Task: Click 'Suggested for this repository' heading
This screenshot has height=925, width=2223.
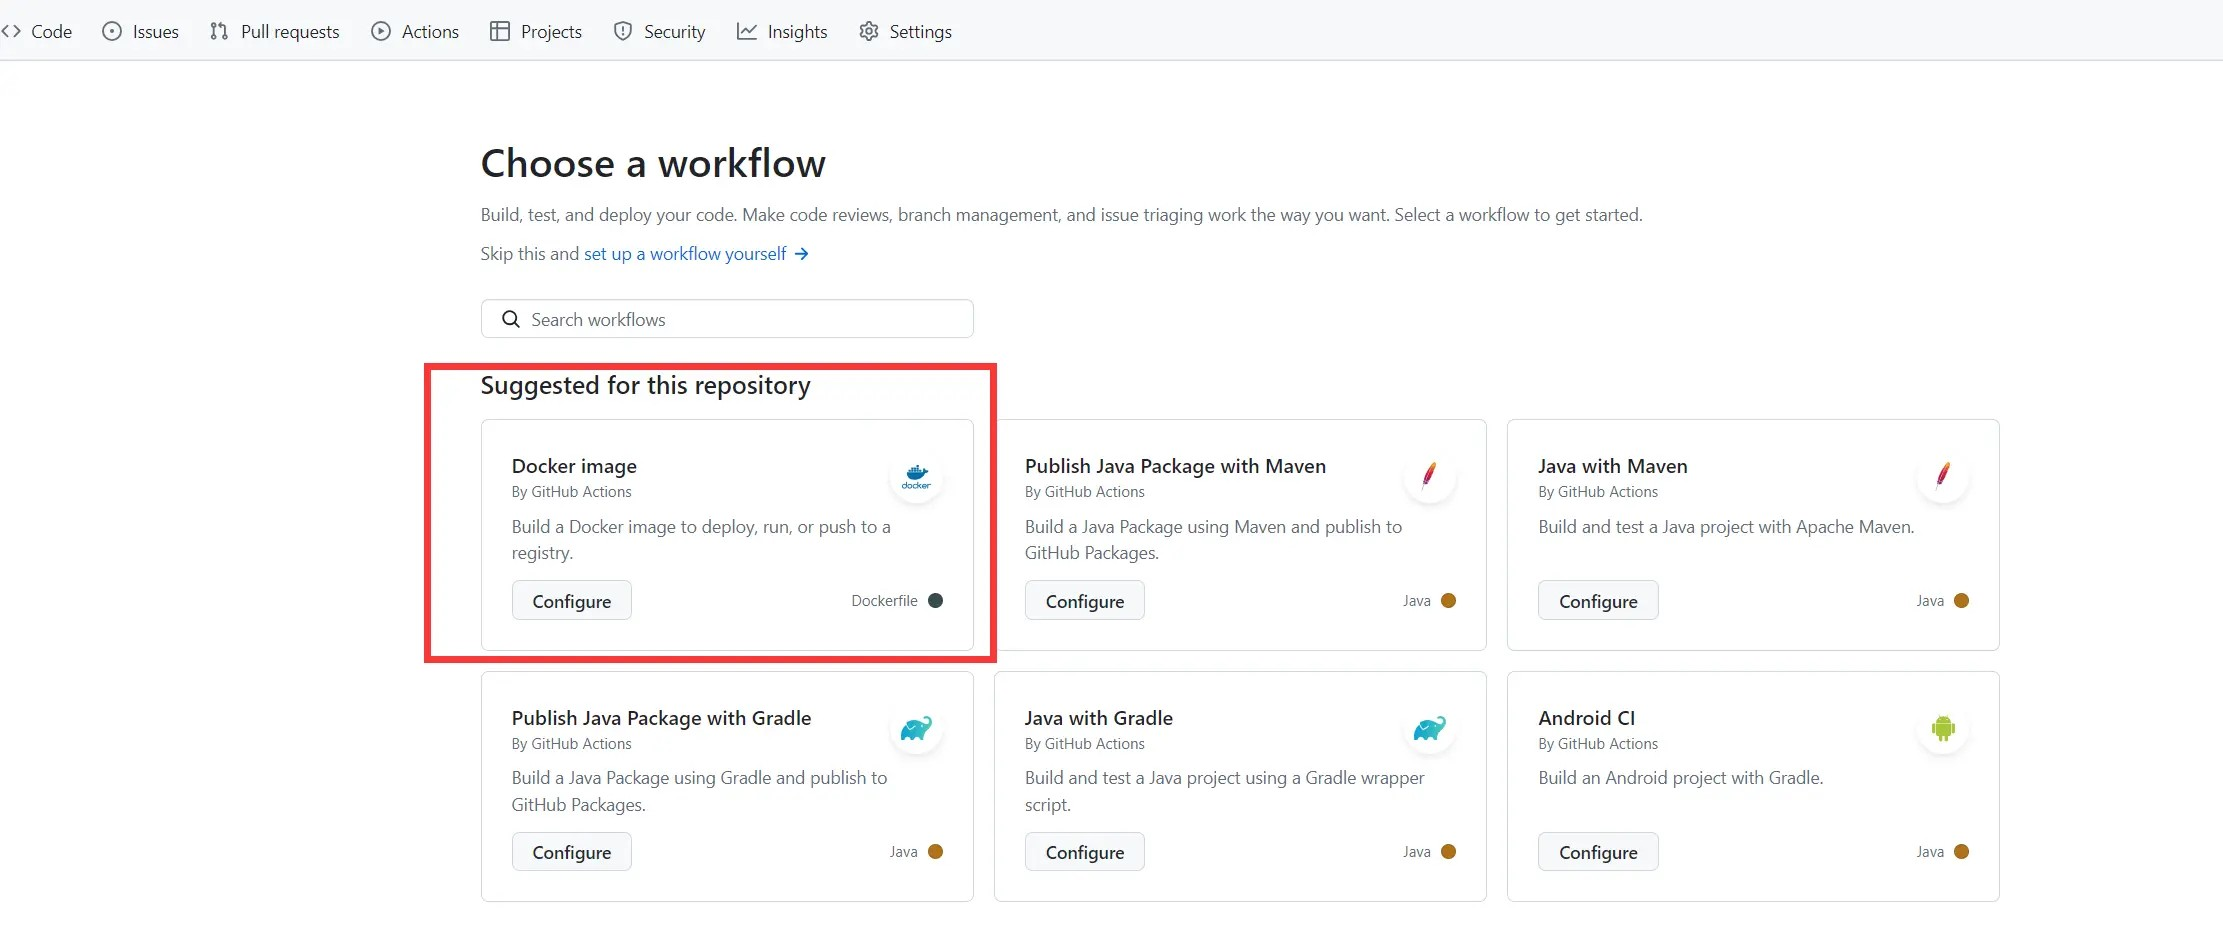Action: tap(645, 386)
